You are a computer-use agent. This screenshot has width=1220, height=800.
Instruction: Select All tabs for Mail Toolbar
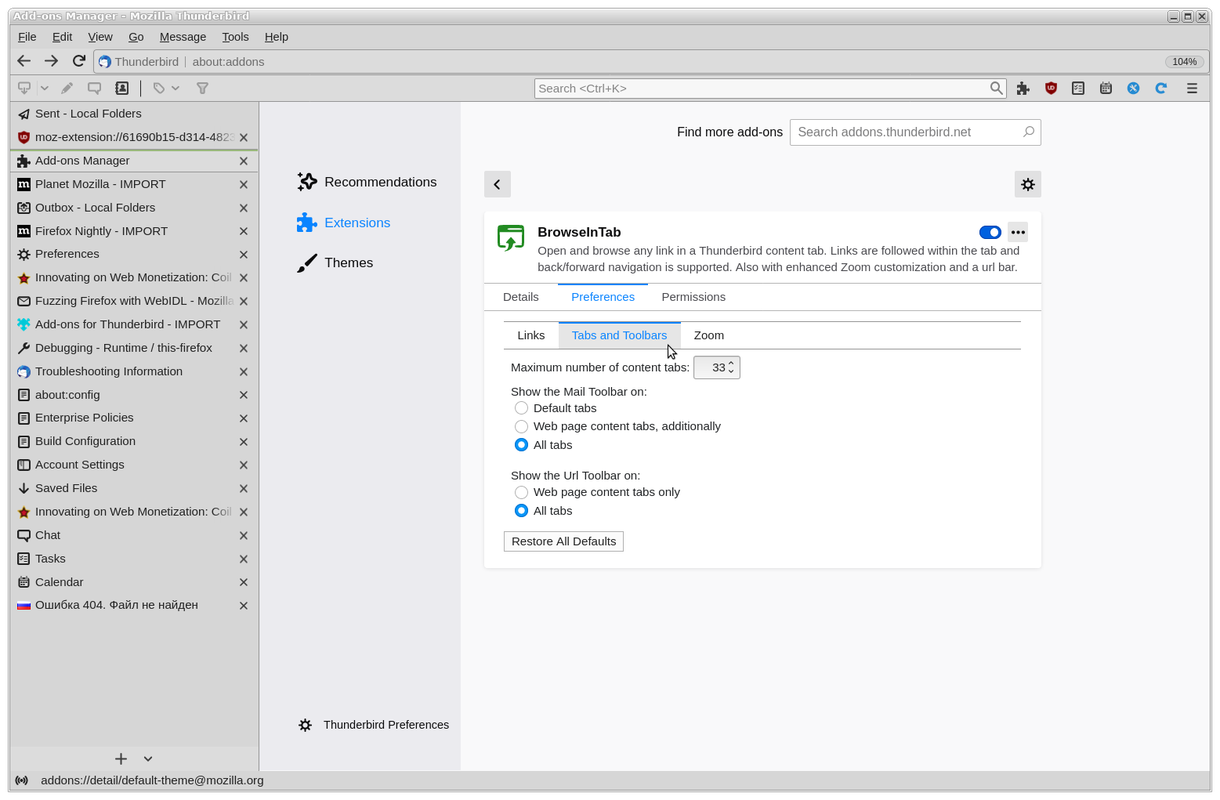click(x=521, y=445)
